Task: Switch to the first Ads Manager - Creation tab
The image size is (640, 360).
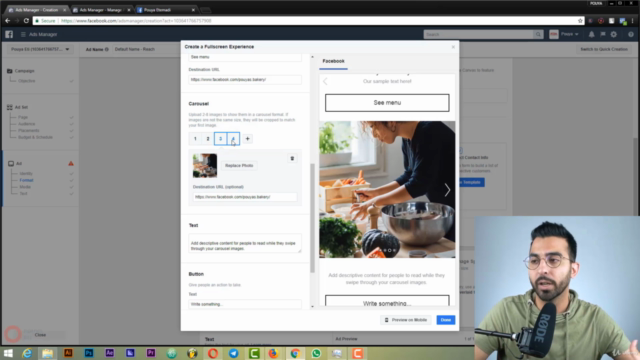Action: (x=37, y=10)
